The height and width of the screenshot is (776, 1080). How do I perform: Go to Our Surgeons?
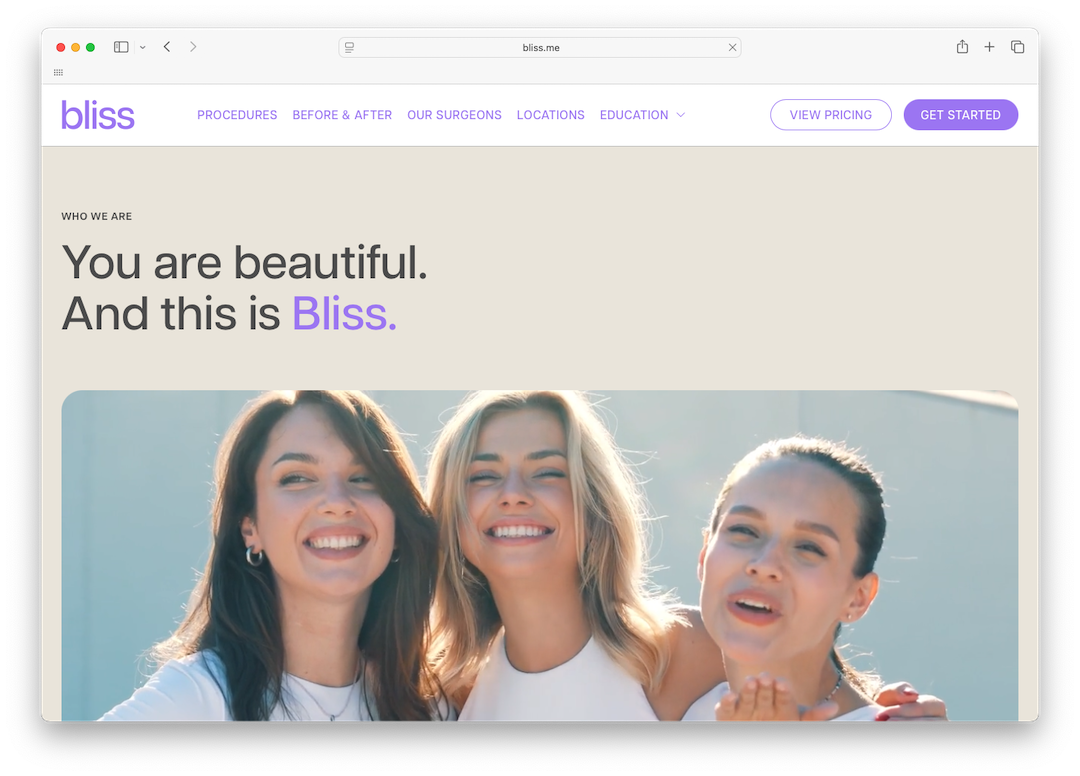tap(455, 115)
